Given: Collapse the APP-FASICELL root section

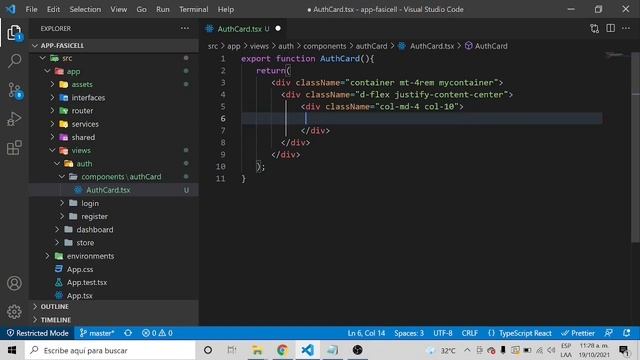Looking at the screenshot, I should pos(35,45).
